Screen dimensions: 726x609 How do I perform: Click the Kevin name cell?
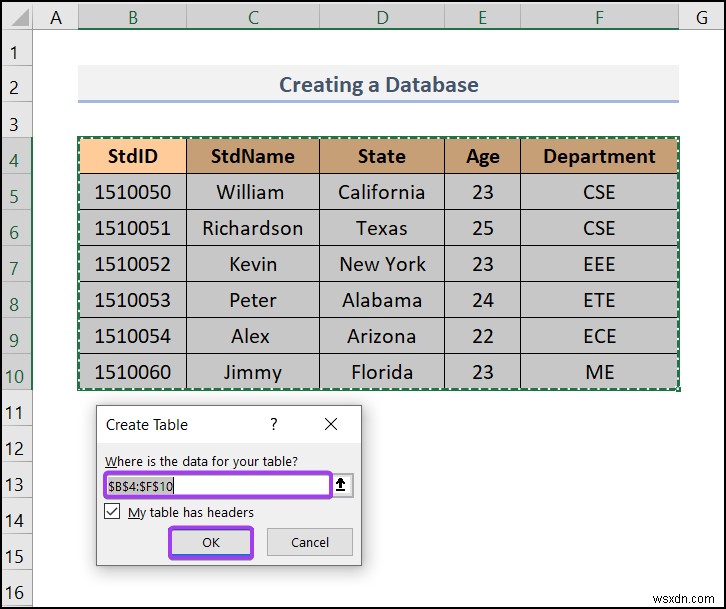pos(253,264)
